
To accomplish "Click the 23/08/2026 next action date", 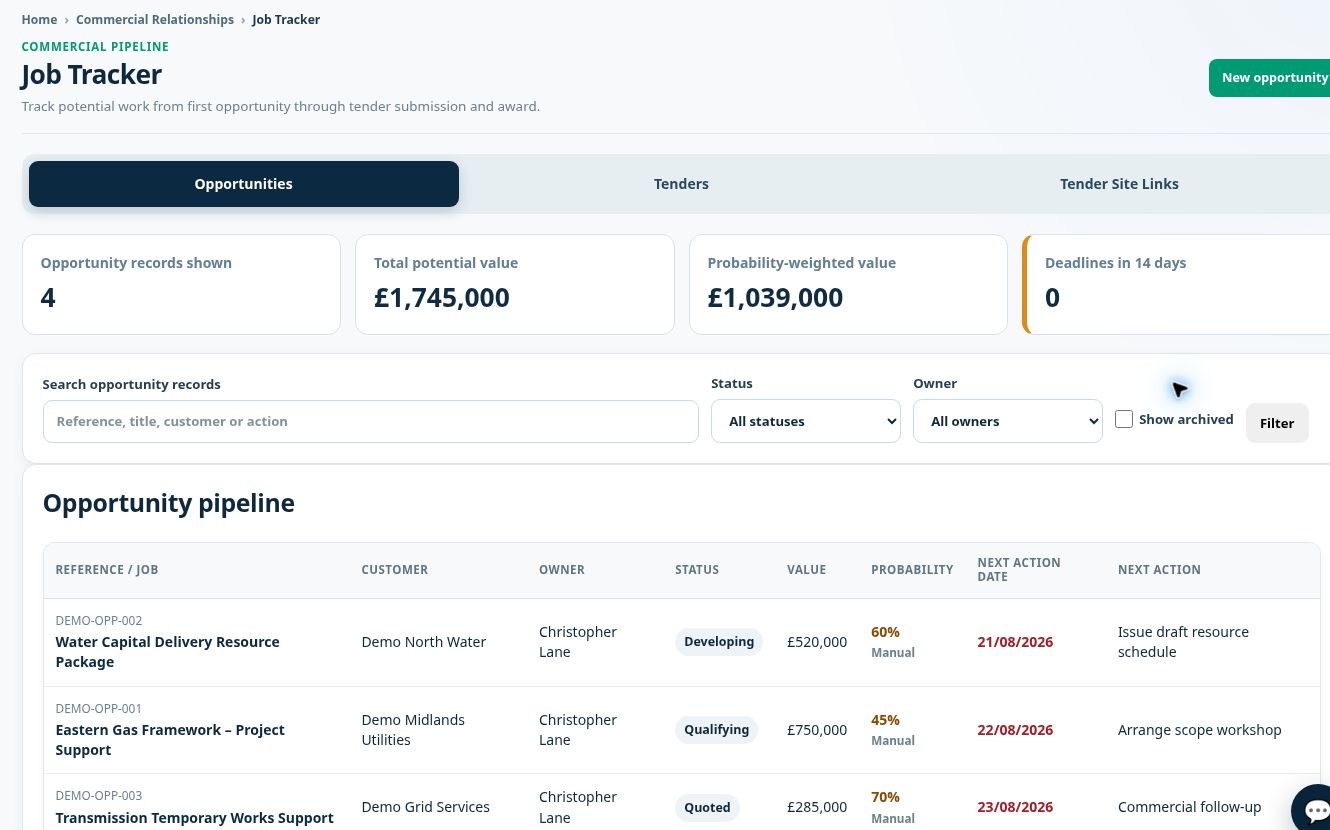I will [x=1015, y=807].
